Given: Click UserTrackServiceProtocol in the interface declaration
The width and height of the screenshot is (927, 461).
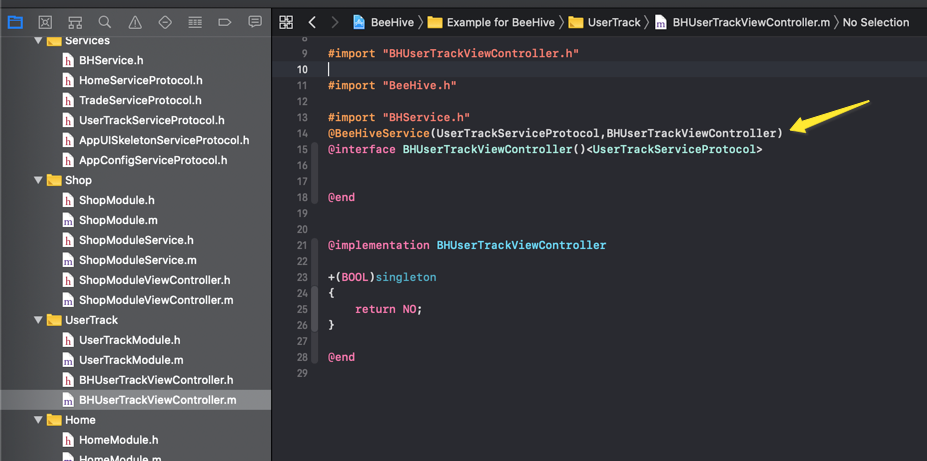Looking at the screenshot, I should click(x=673, y=150).
